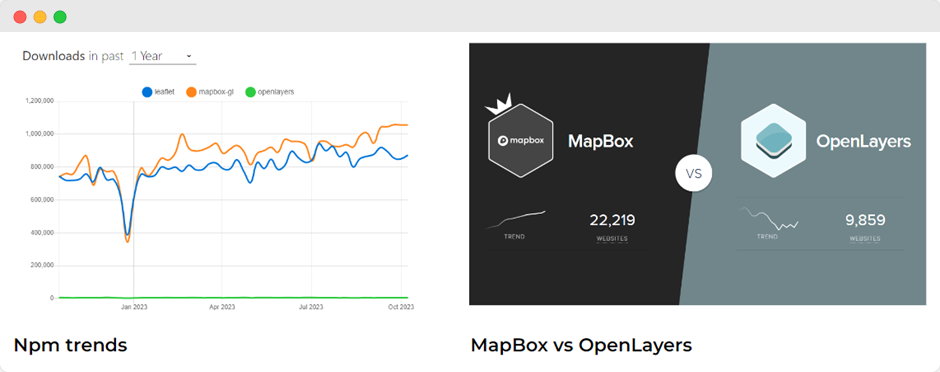940x372 pixels.
Task: Click the Apr 2023 axis label
Action: pyautogui.click(x=222, y=307)
